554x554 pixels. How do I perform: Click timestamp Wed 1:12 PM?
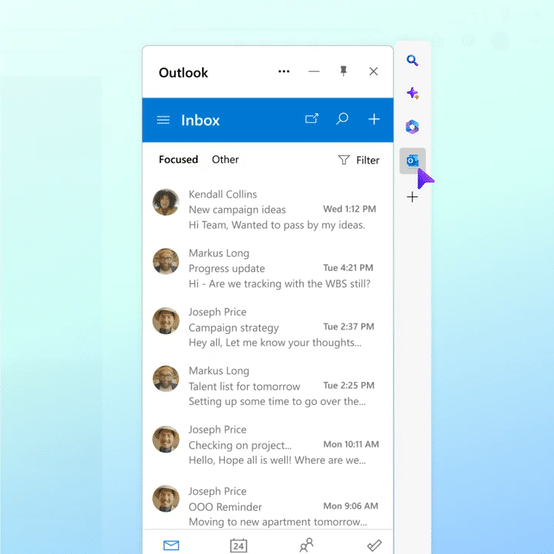click(349, 209)
